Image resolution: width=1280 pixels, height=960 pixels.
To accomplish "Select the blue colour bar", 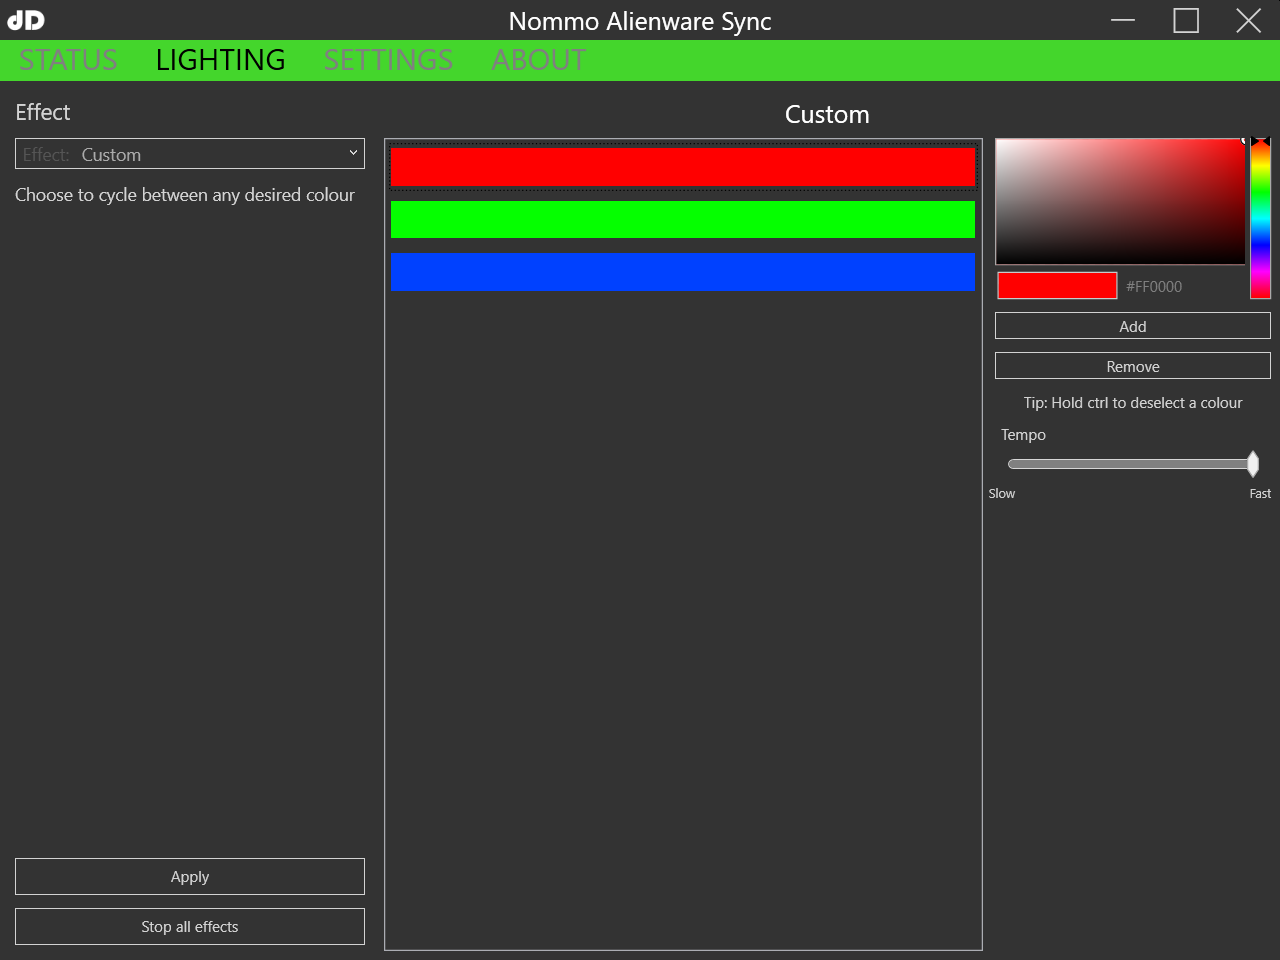I will coord(683,272).
